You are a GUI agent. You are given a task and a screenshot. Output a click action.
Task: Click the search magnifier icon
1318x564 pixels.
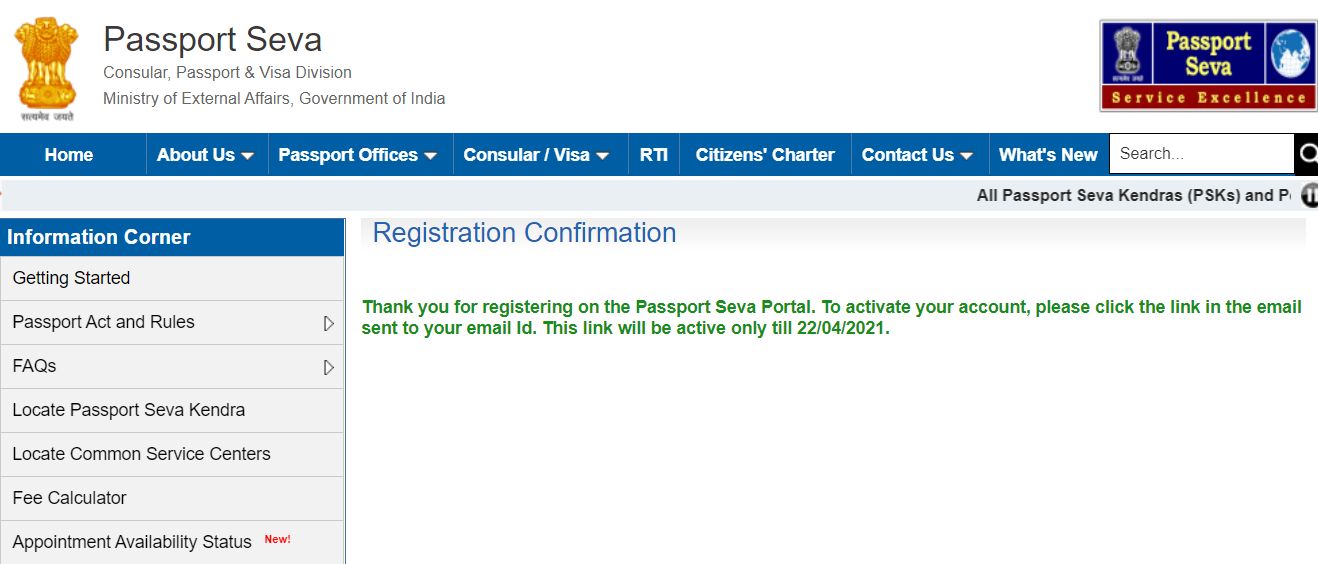click(x=1307, y=154)
